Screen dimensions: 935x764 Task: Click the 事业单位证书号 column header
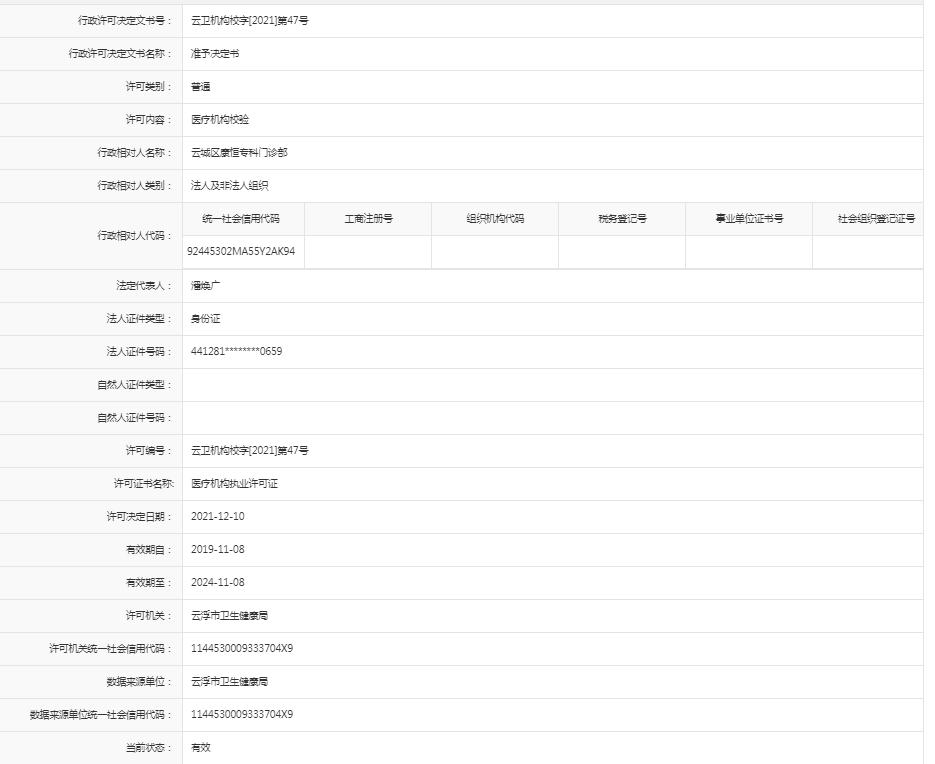tap(750, 219)
